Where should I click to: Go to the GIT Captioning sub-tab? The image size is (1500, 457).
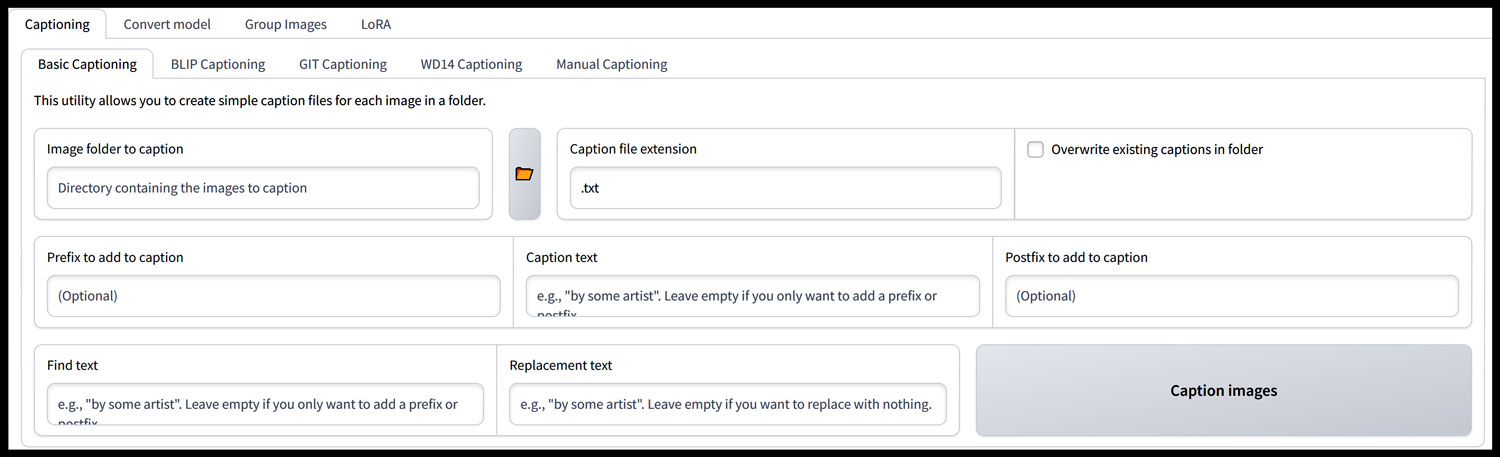coord(342,64)
